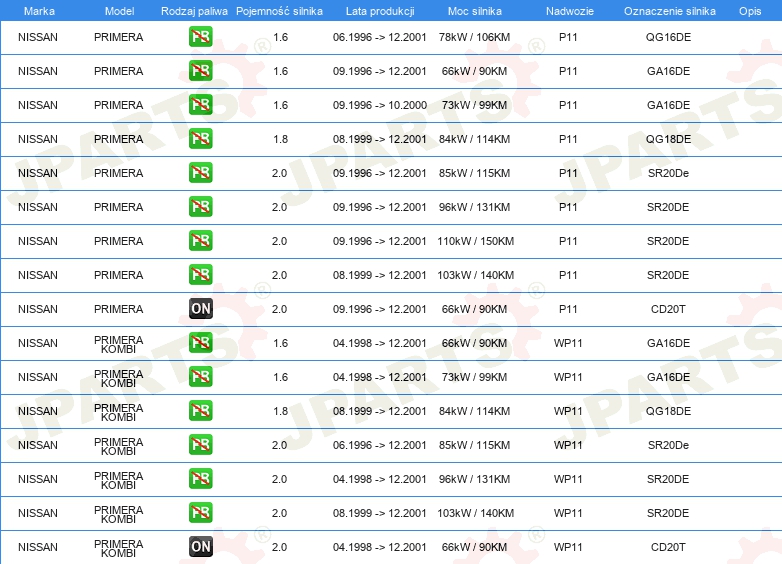Select the date range 09.1996 -> 10.2000
Image resolution: width=782 pixels, height=564 pixels.
(380, 105)
